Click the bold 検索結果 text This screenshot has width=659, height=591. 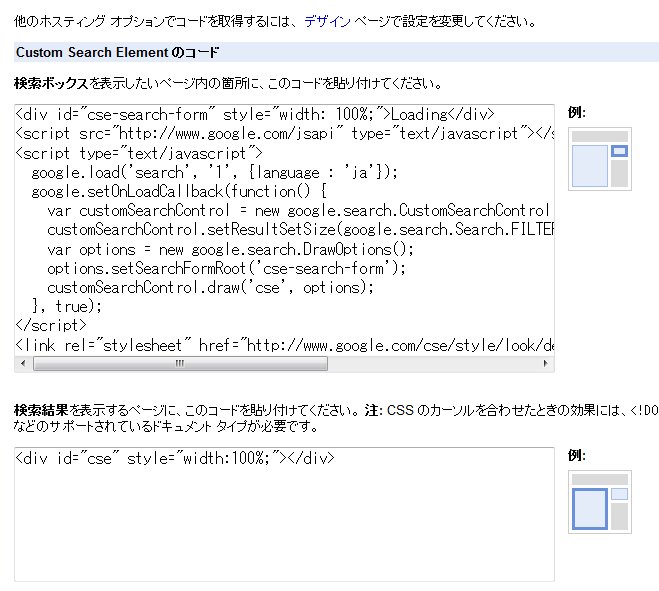pyautogui.click(x=41, y=410)
